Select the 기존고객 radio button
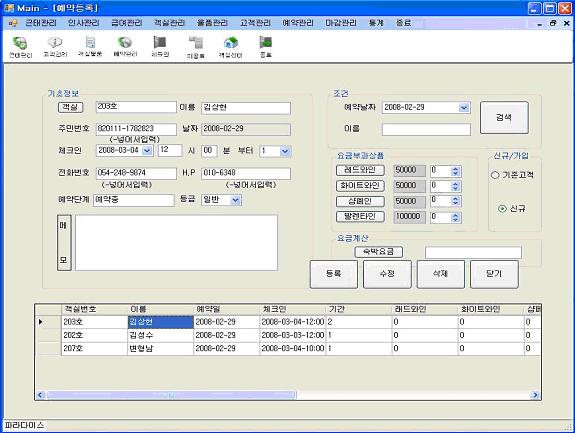Image resolution: width=575 pixels, height=433 pixels. [x=495, y=175]
